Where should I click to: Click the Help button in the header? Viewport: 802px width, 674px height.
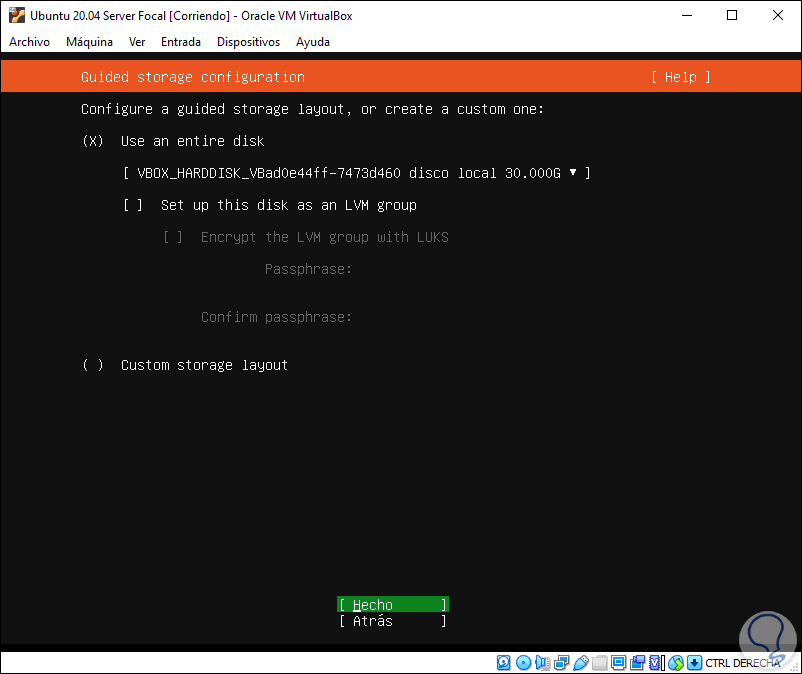click(681, 77)
